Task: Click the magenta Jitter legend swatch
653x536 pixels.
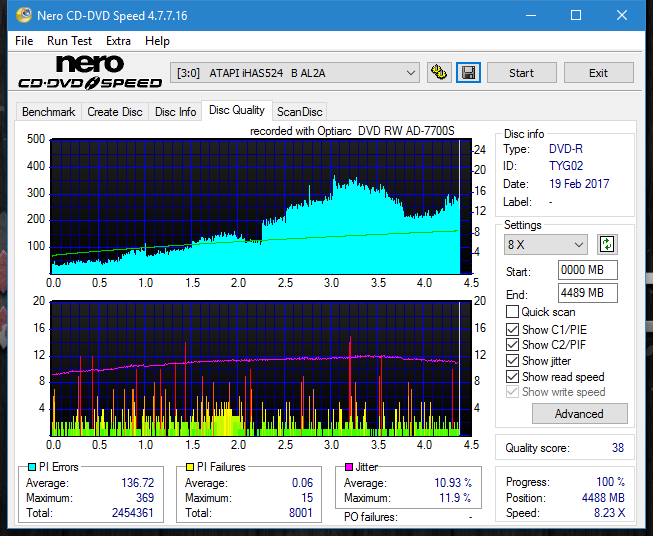Action: 349,467
